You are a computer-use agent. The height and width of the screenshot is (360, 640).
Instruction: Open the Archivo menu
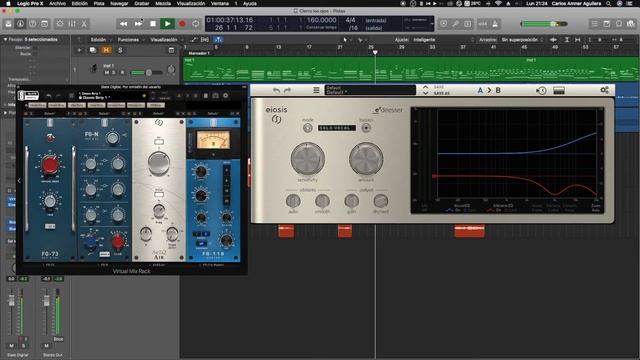[x=58, y=3]
